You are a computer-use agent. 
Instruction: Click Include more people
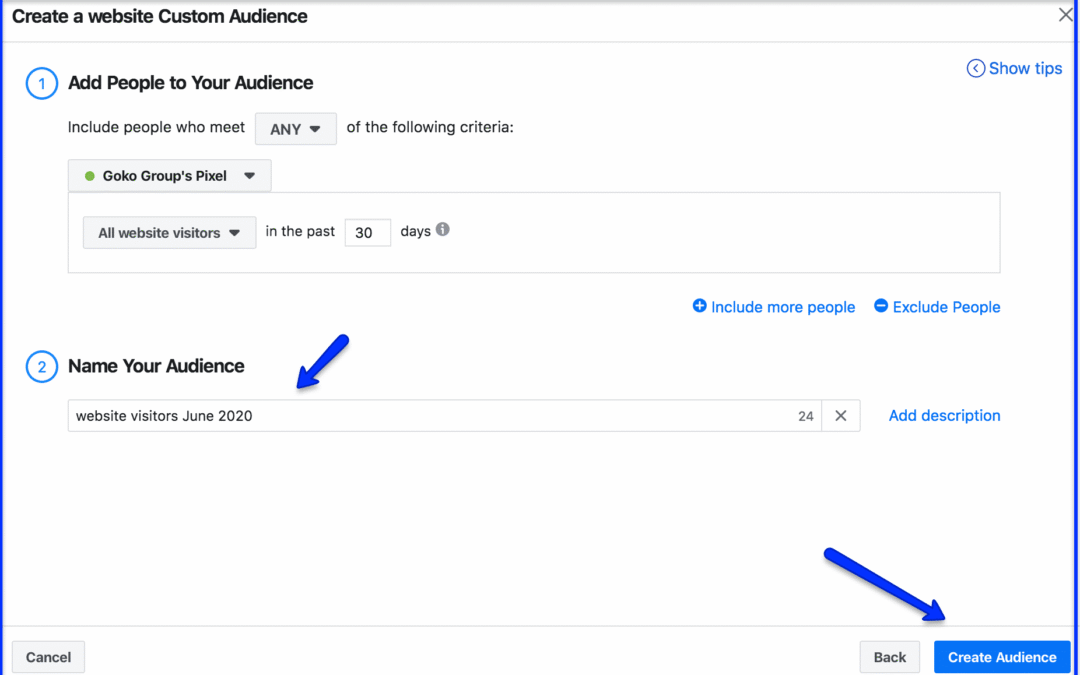click(782, 307)
